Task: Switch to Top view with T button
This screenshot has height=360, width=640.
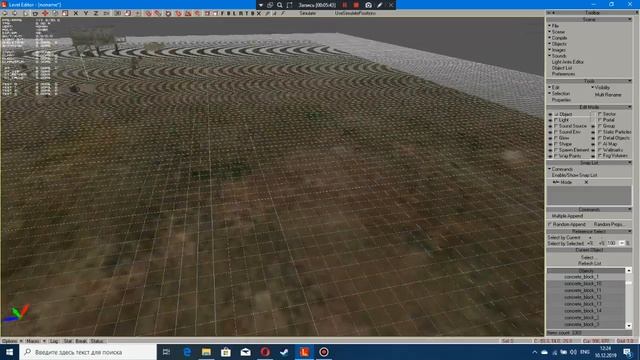Action: pos(247,13)
